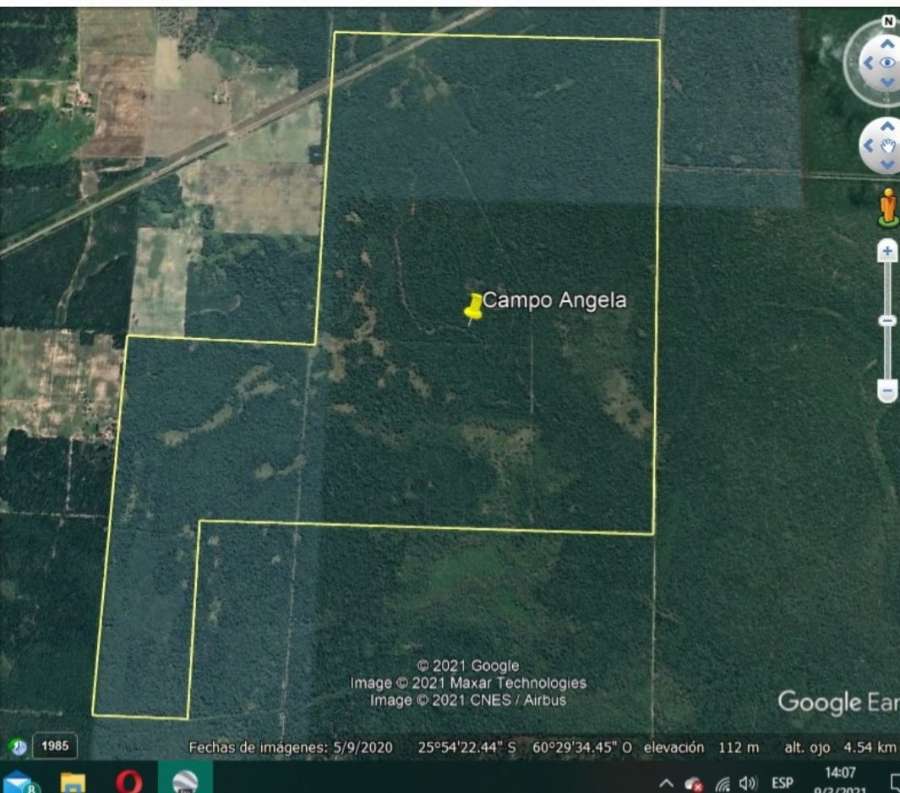Click the zoom slider handle
The width and height of the screenshot is (900, 793).
click(x=886, y=316)
